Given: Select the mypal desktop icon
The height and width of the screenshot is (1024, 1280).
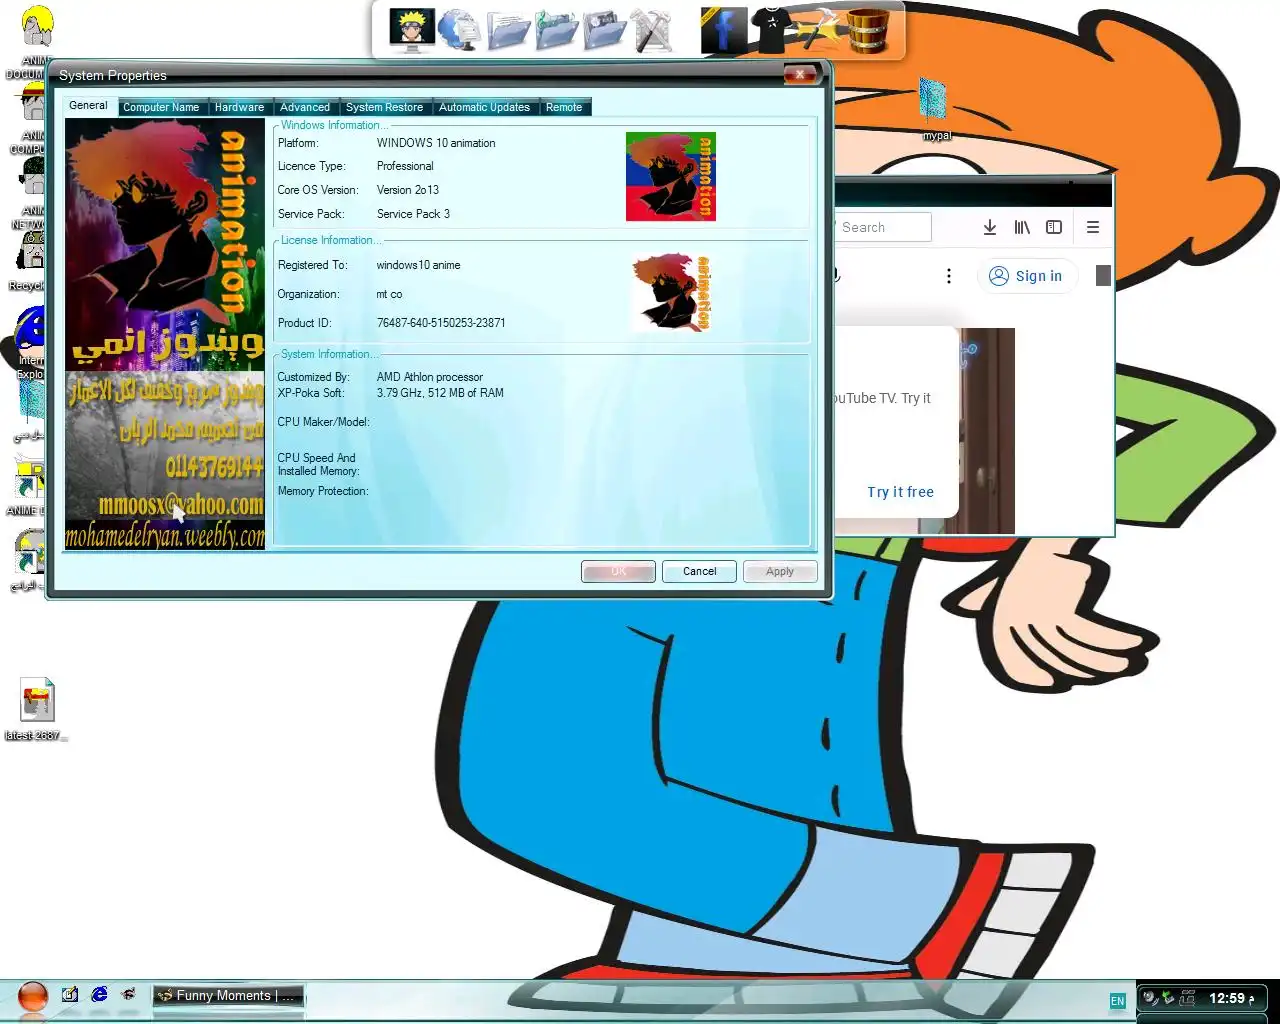Looking at the screenshot, I should (934, 108).
